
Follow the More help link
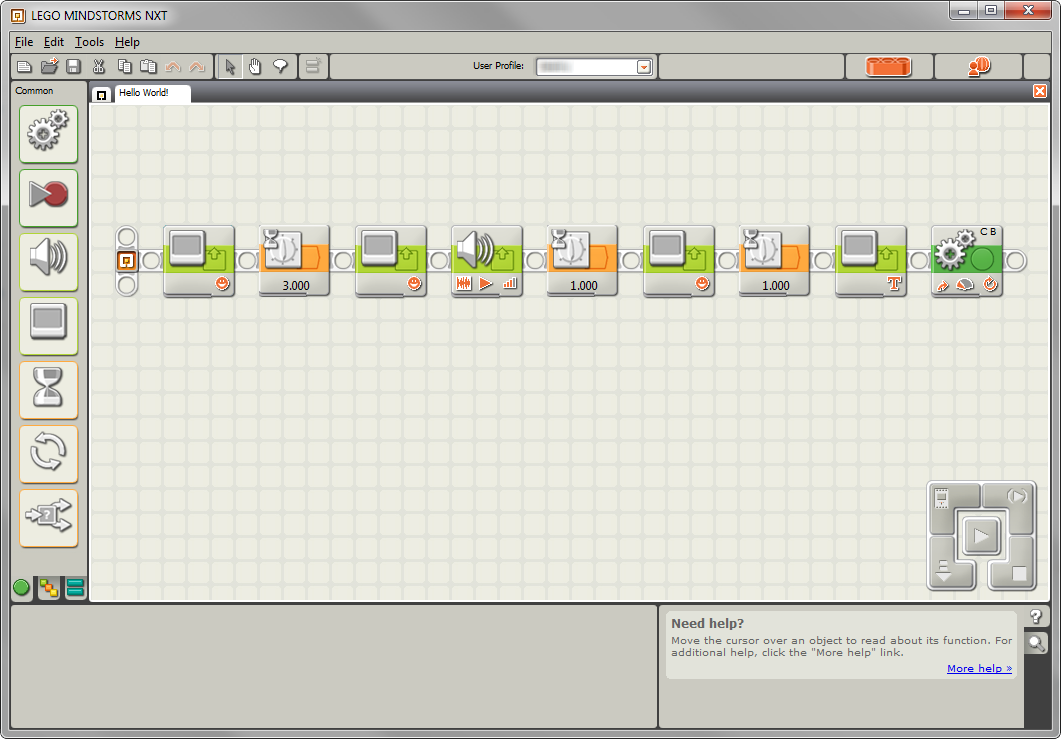979,669
